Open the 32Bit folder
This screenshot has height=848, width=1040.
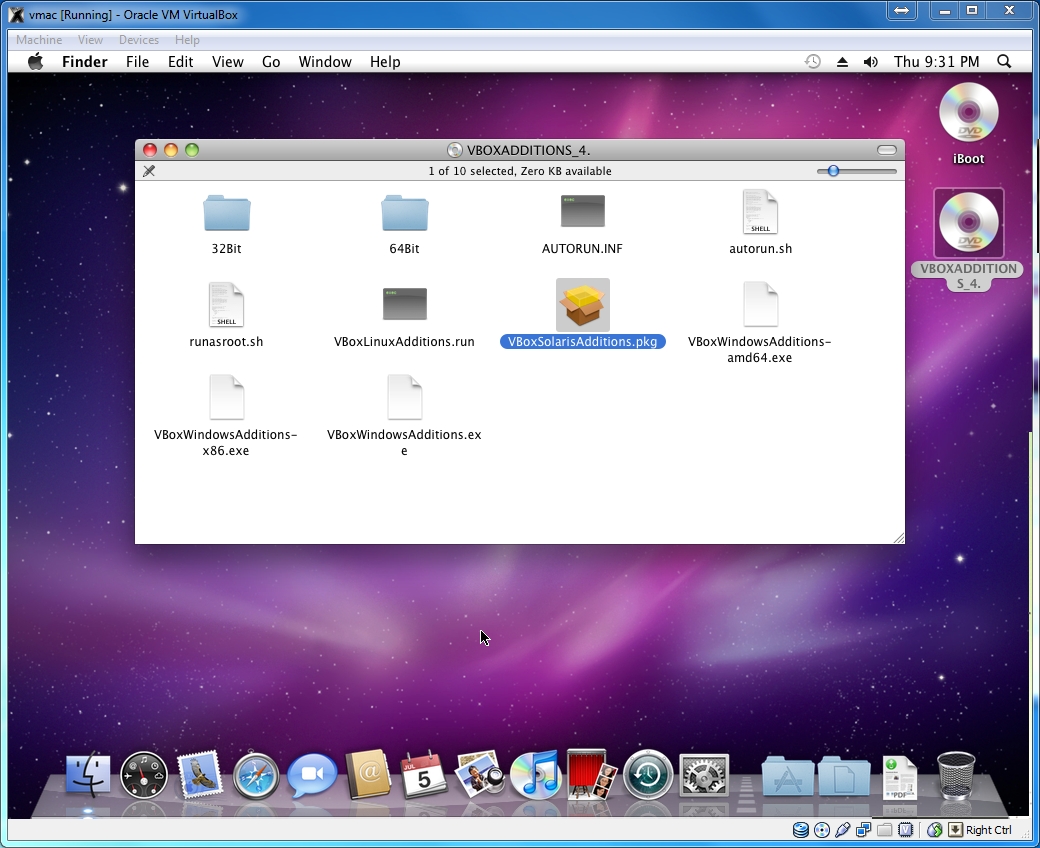[226, 213]
